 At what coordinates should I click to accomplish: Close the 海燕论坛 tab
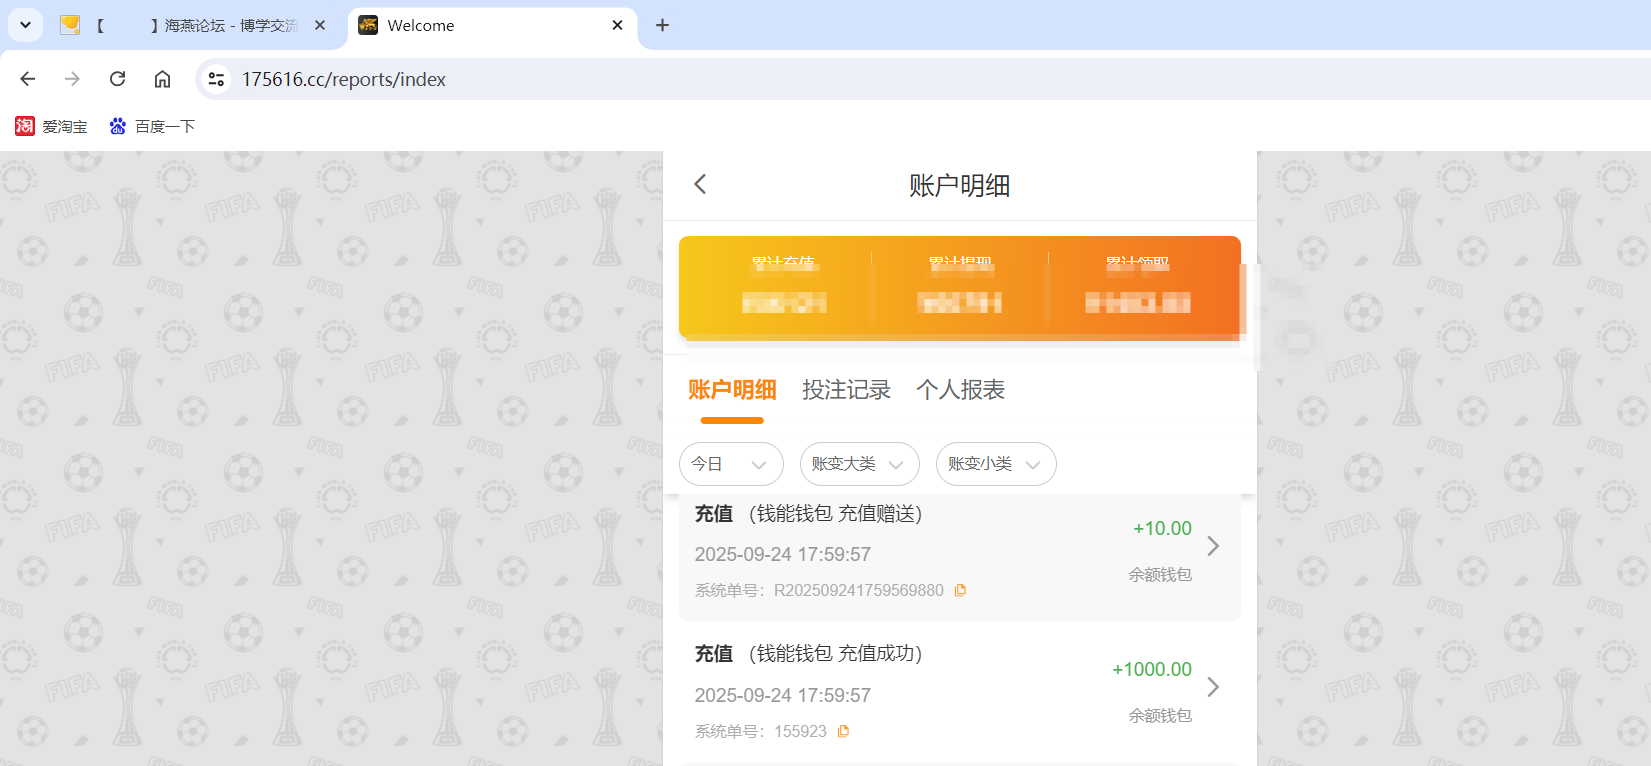[320, 25]
